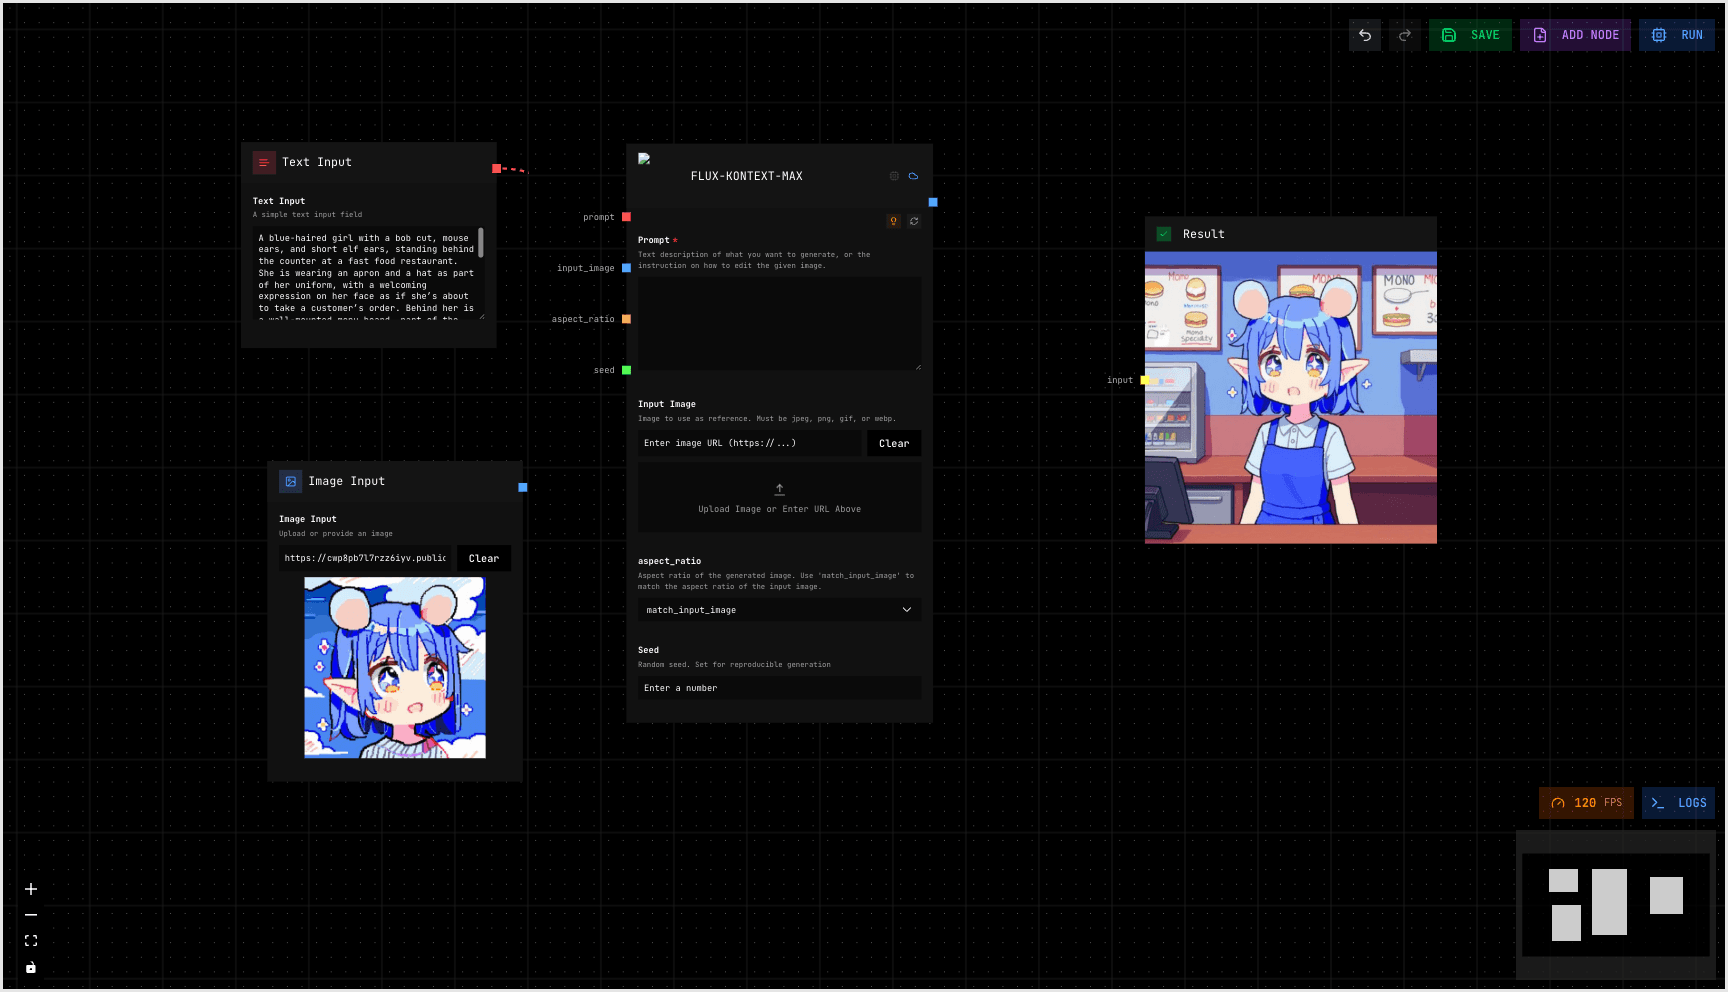
Task: Click Upload Image or Enter URL Above area
Action: tap(780, 497)
